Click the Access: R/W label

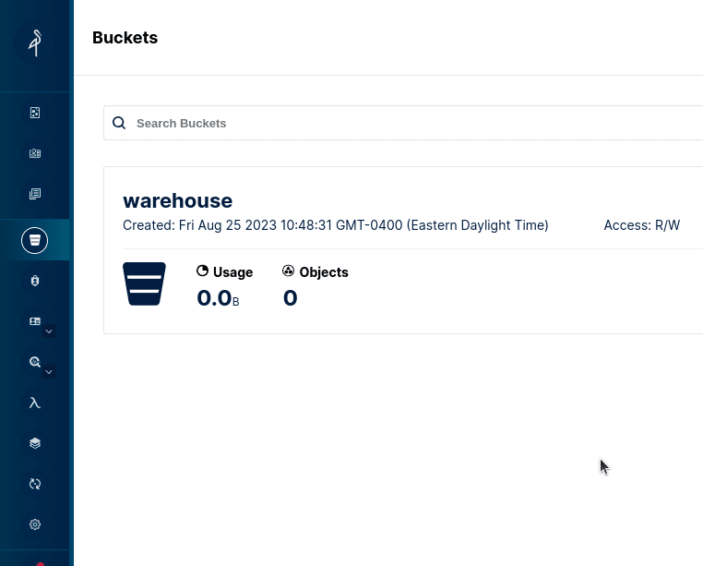641,225
